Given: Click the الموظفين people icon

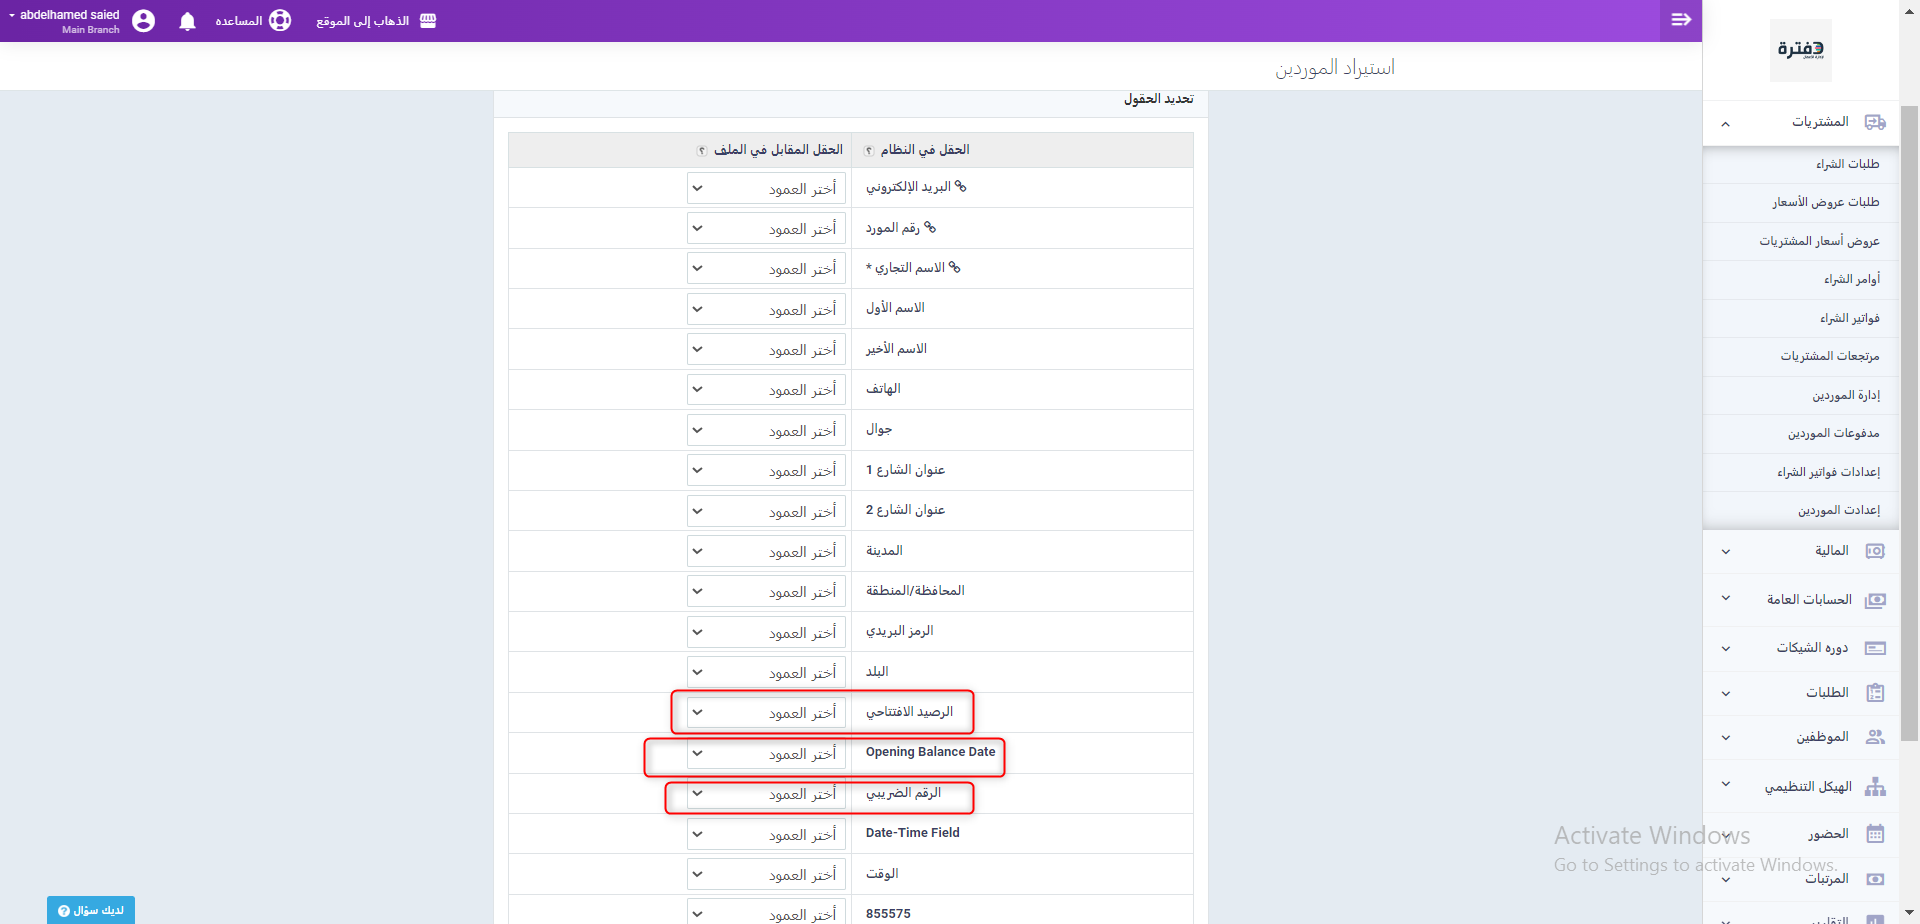Looking at the screenshot, I should pyautogui.click(x=1875, y=737).
